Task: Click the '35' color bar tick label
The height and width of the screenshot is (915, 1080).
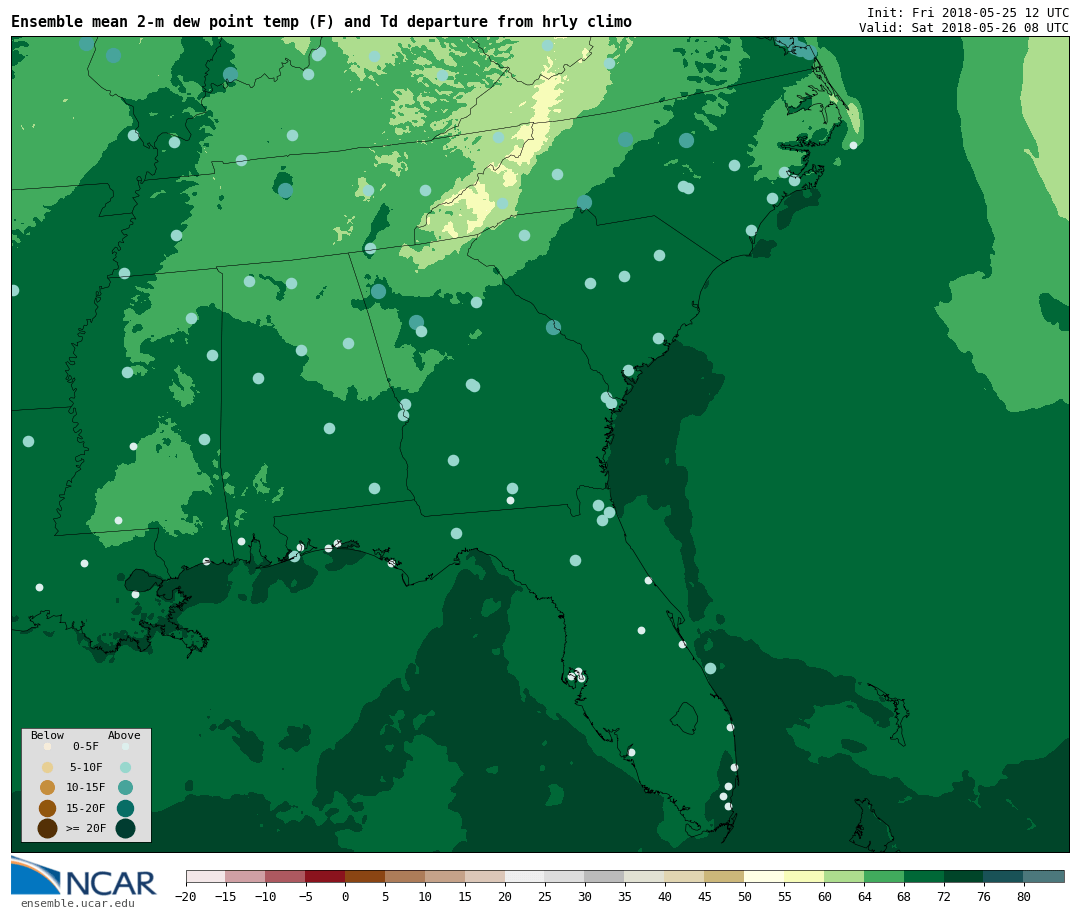Action: point(625,896)
